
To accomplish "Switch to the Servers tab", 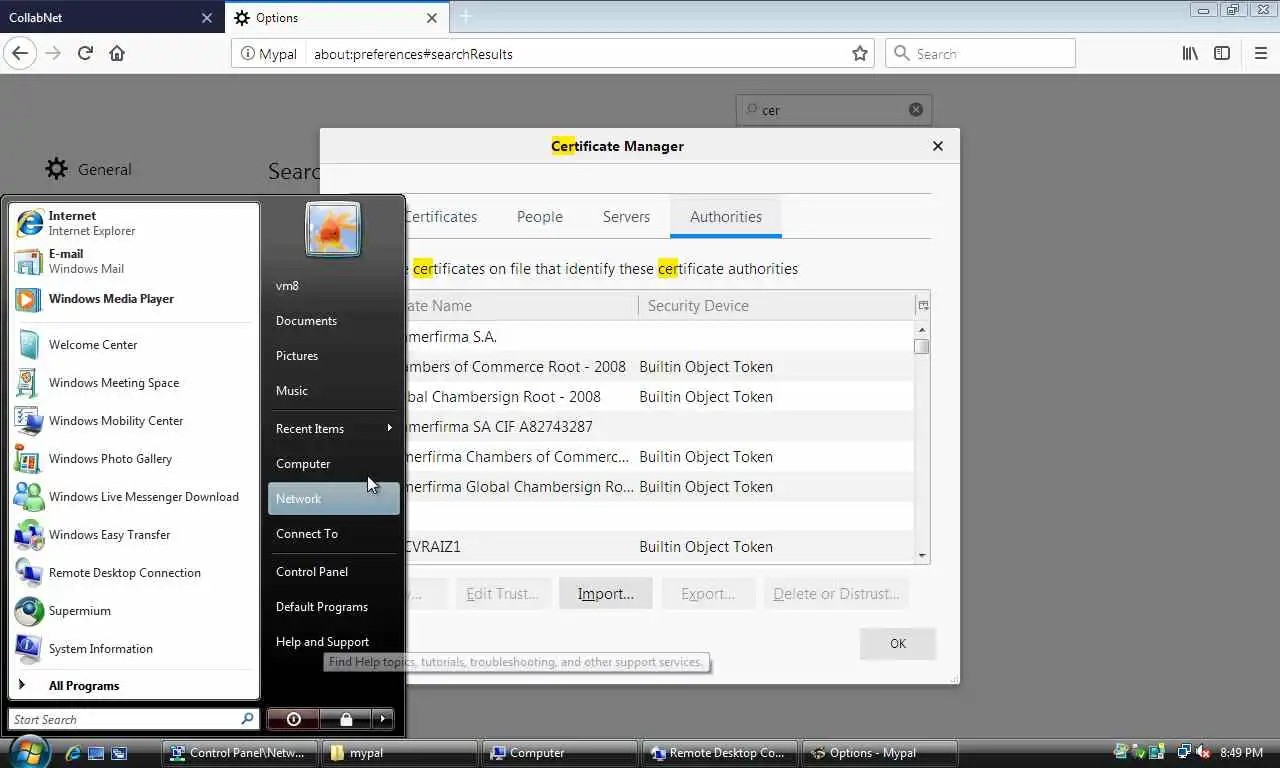I will pos(626,216).
